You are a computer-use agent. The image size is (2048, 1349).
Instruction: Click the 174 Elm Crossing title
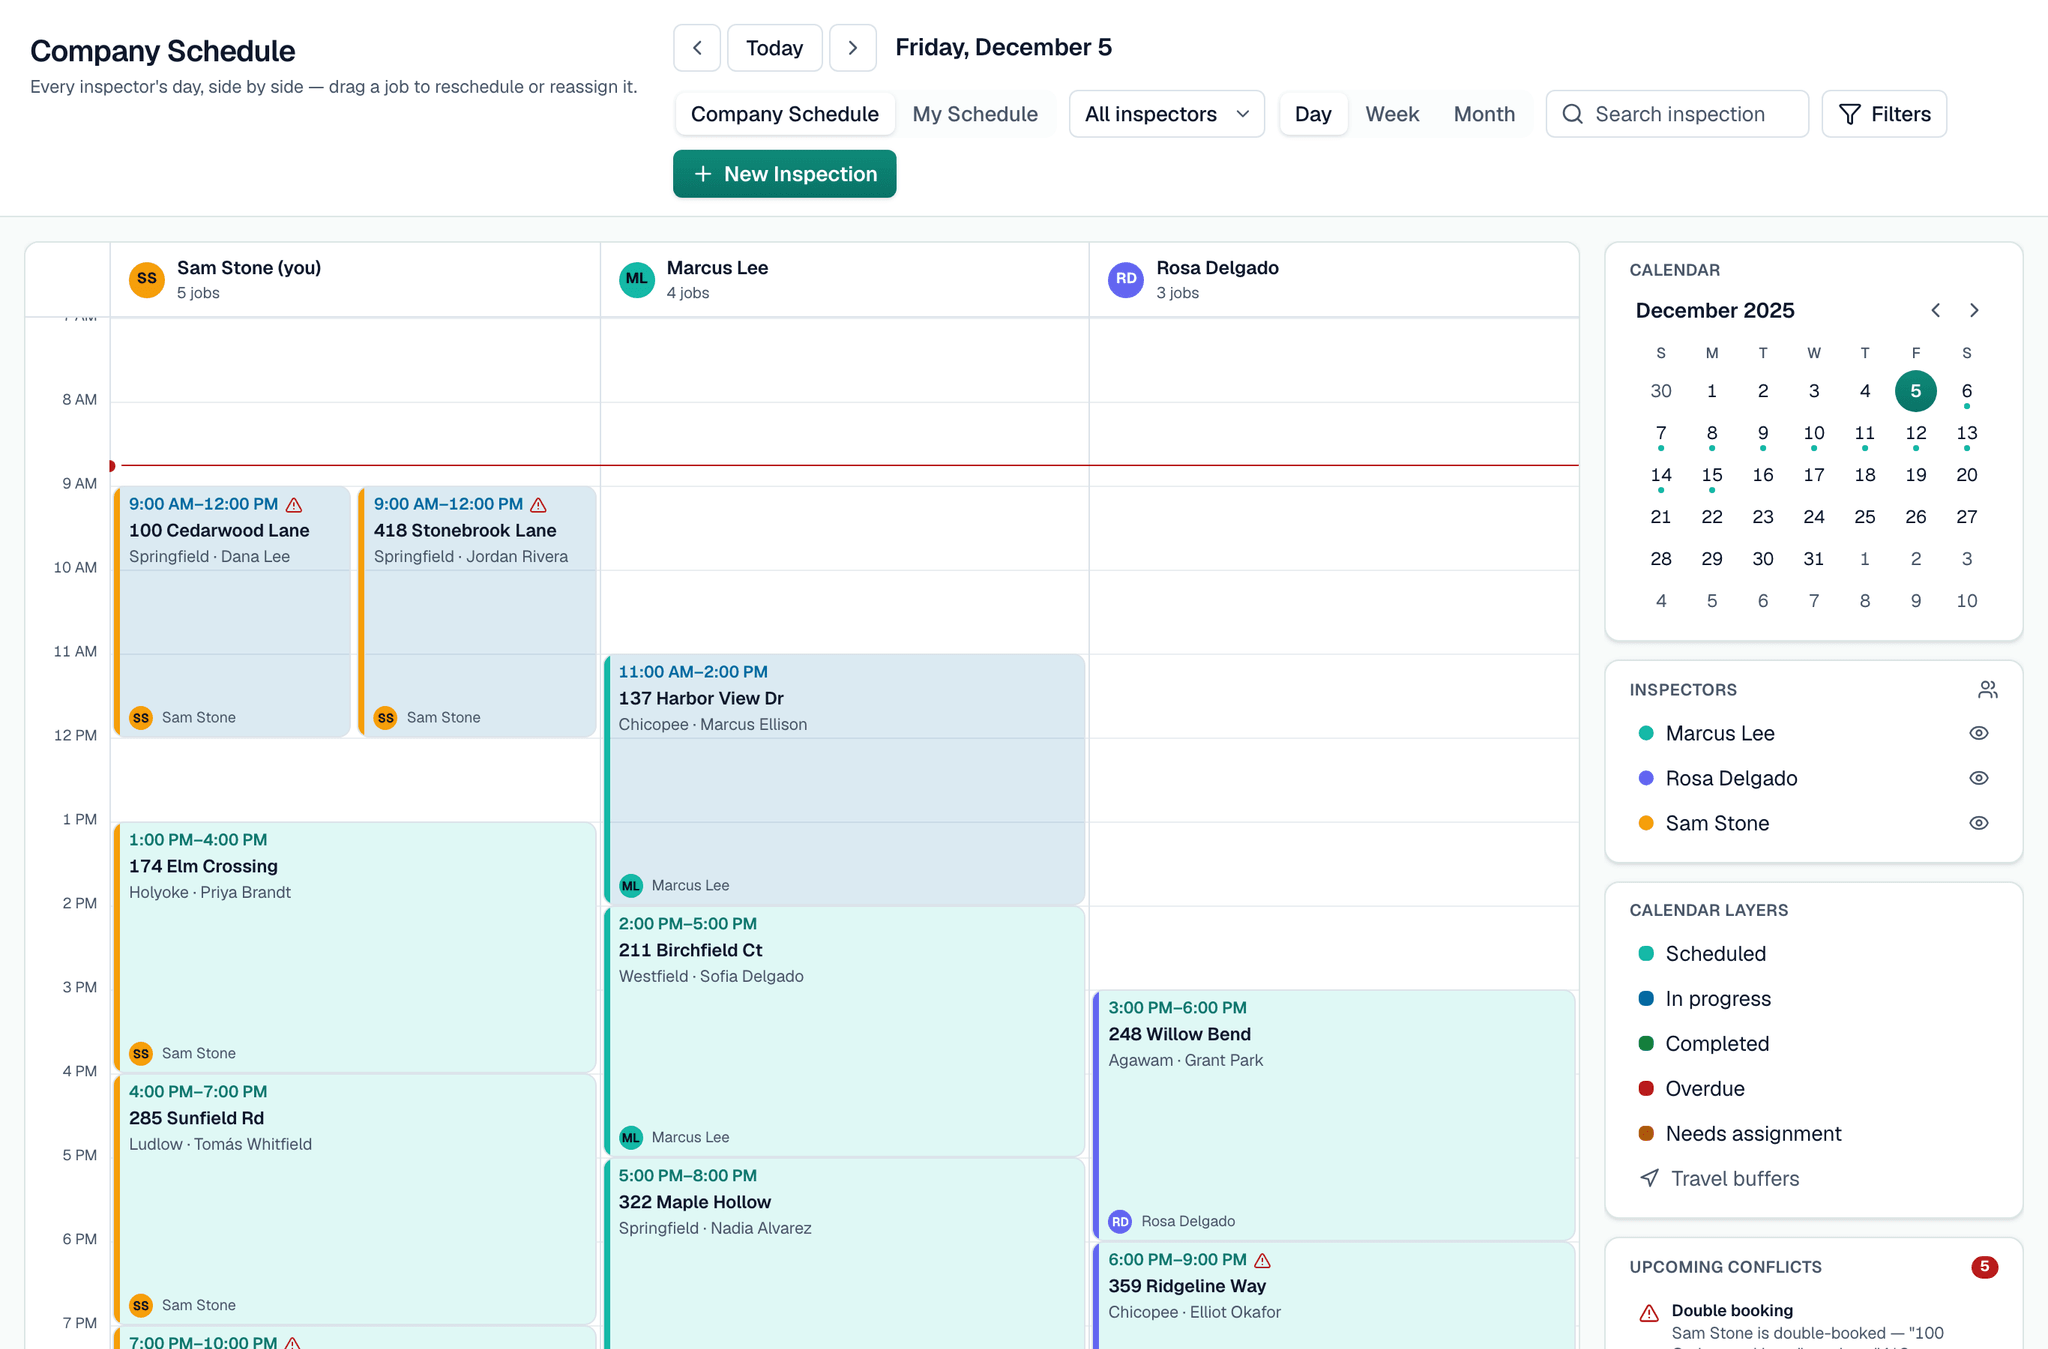point(203,867)
